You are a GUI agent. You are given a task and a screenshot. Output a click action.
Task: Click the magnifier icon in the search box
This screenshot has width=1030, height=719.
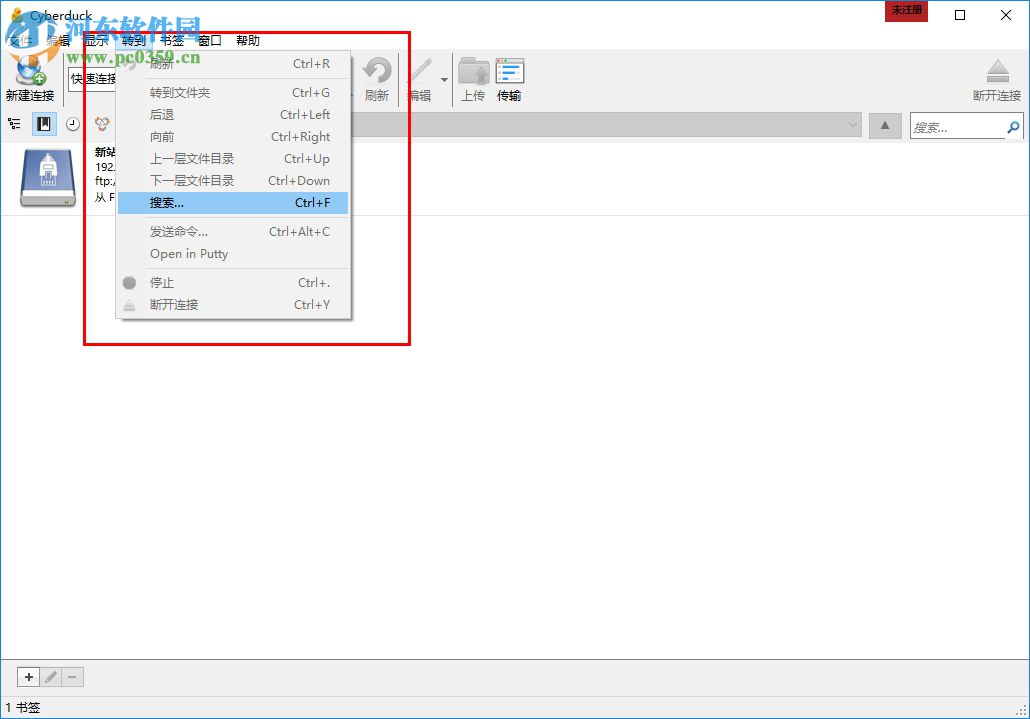1014,127
